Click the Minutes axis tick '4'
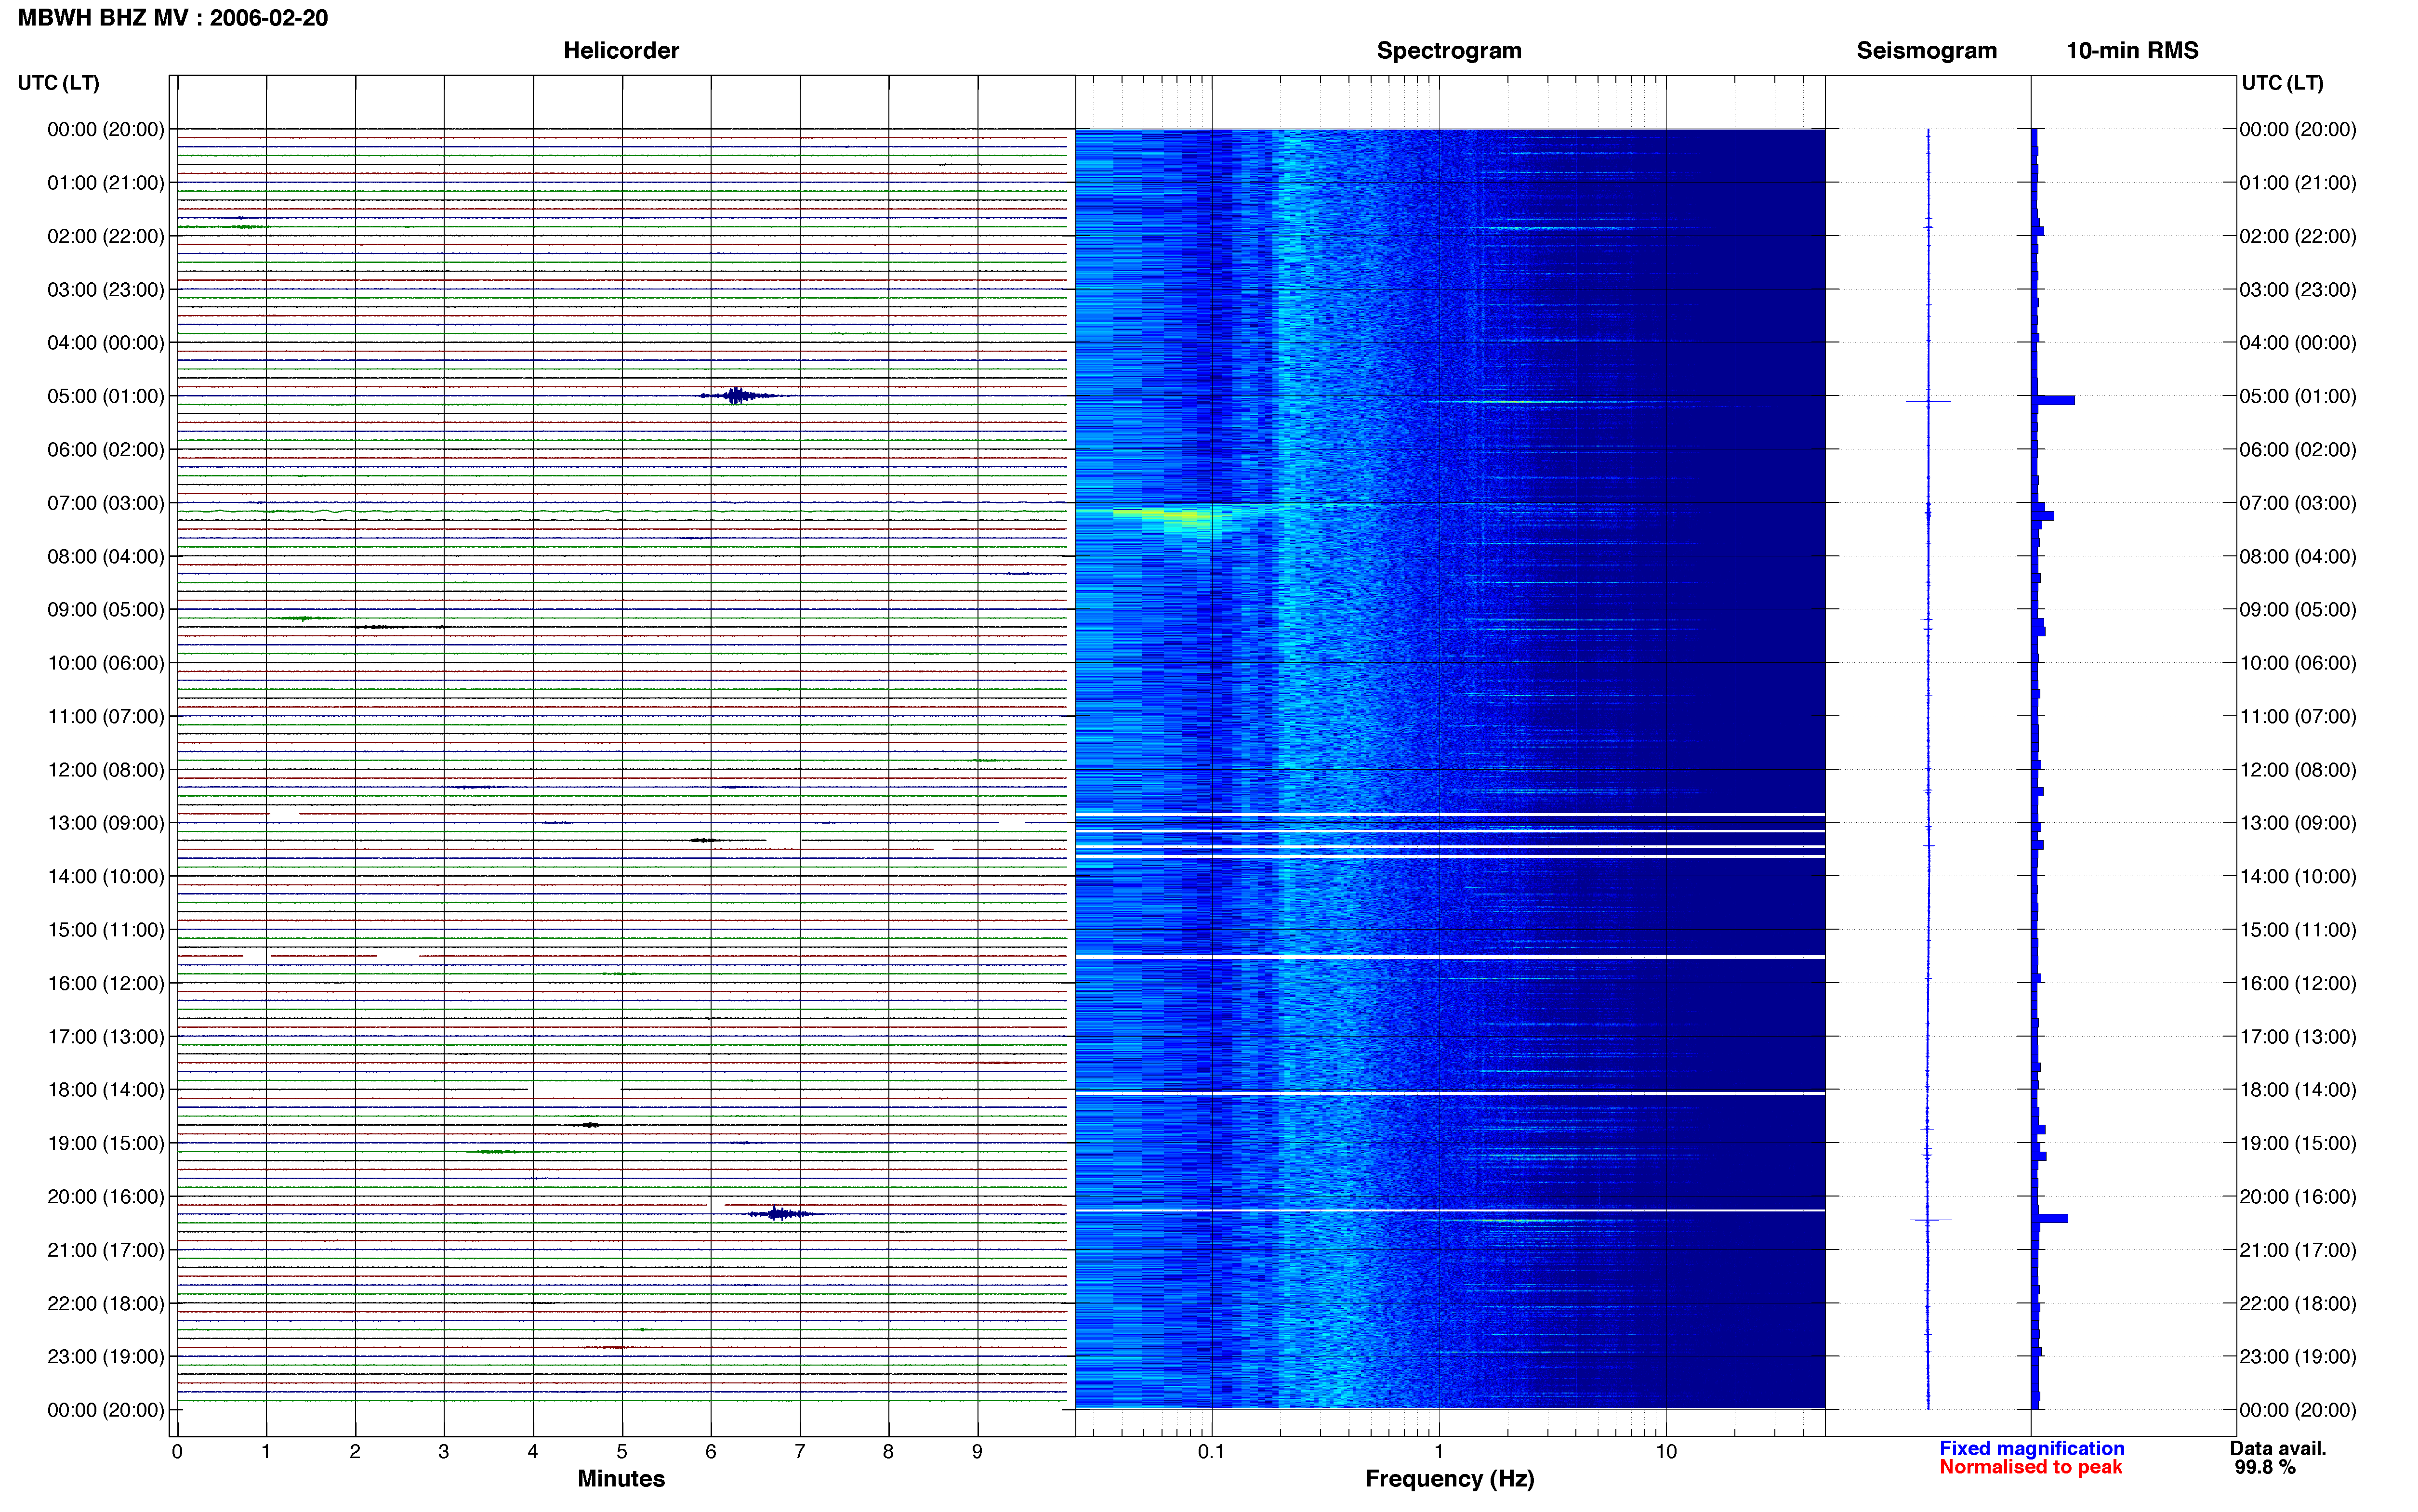Screen dimensions: 2418x1512 pos(533,1451)
